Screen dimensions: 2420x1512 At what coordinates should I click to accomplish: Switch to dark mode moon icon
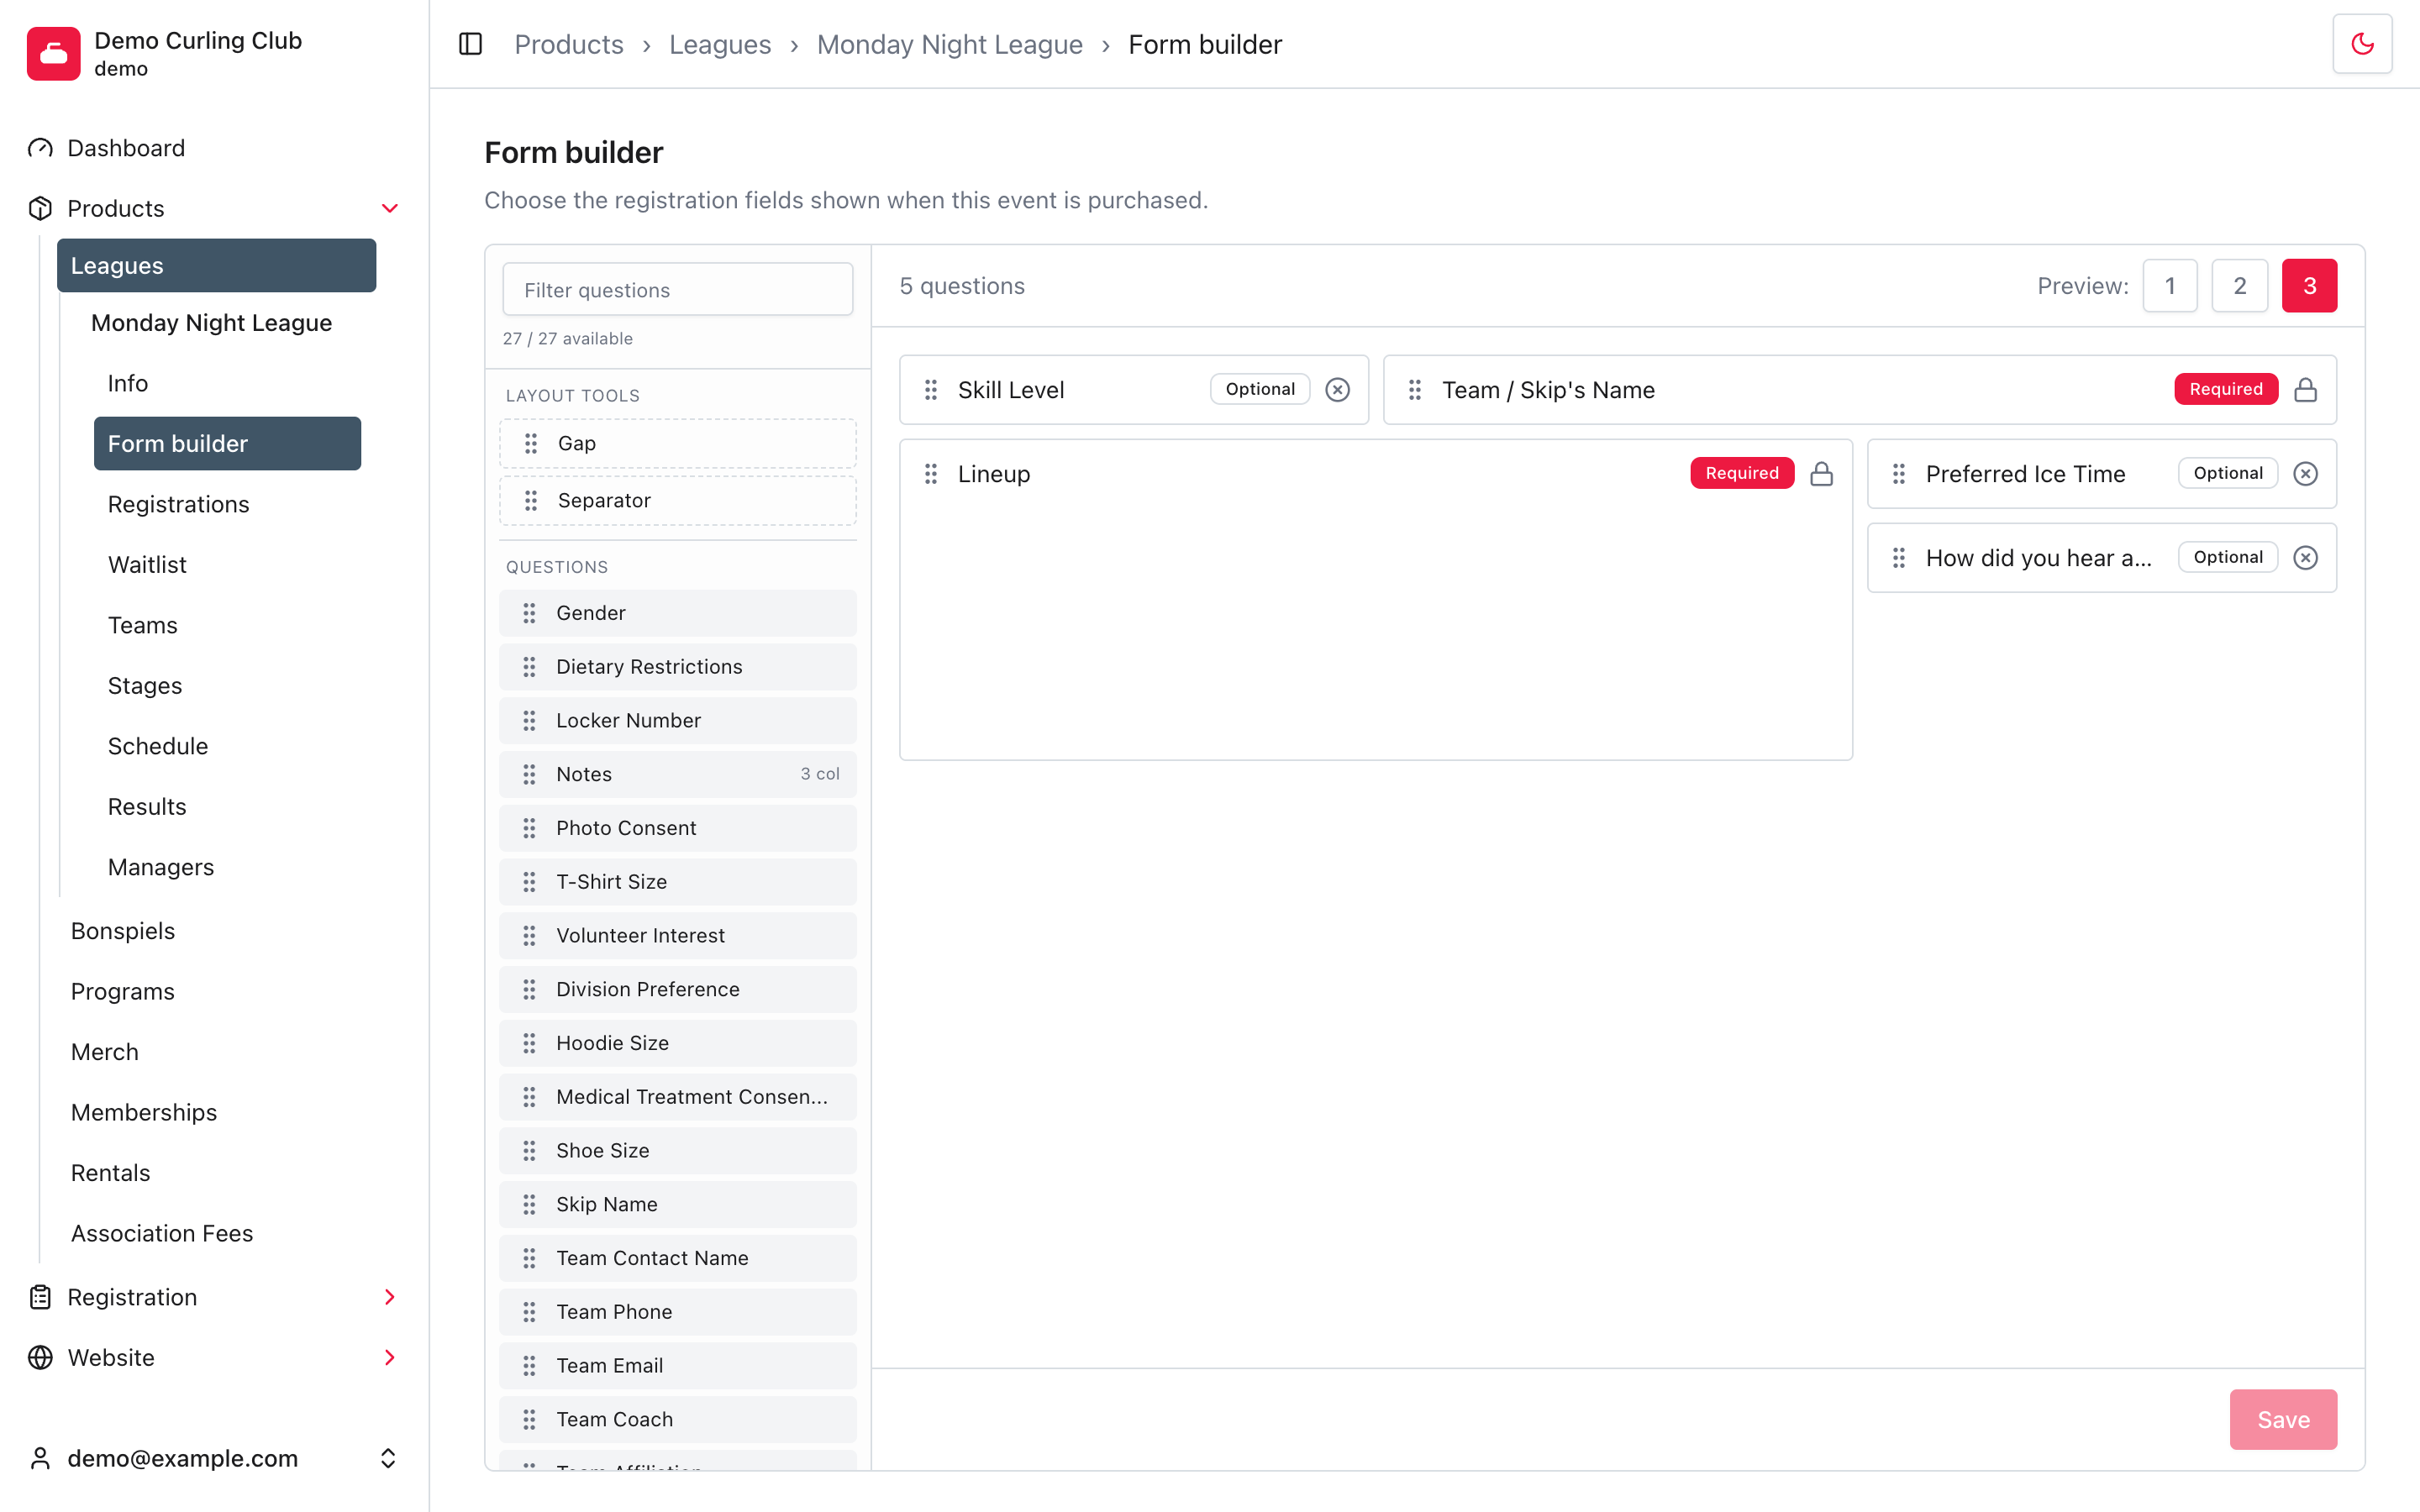(x=2362, y=44)
